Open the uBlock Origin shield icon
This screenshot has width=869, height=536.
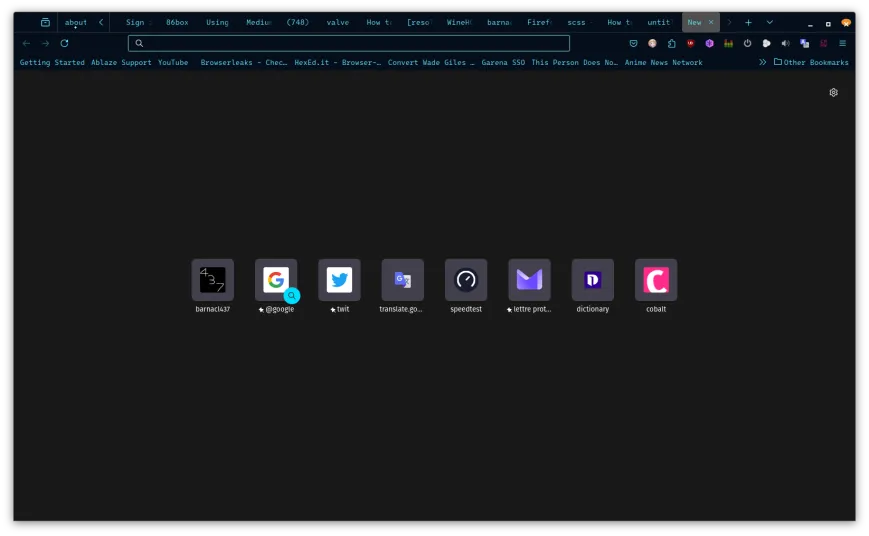click(691, 43)
